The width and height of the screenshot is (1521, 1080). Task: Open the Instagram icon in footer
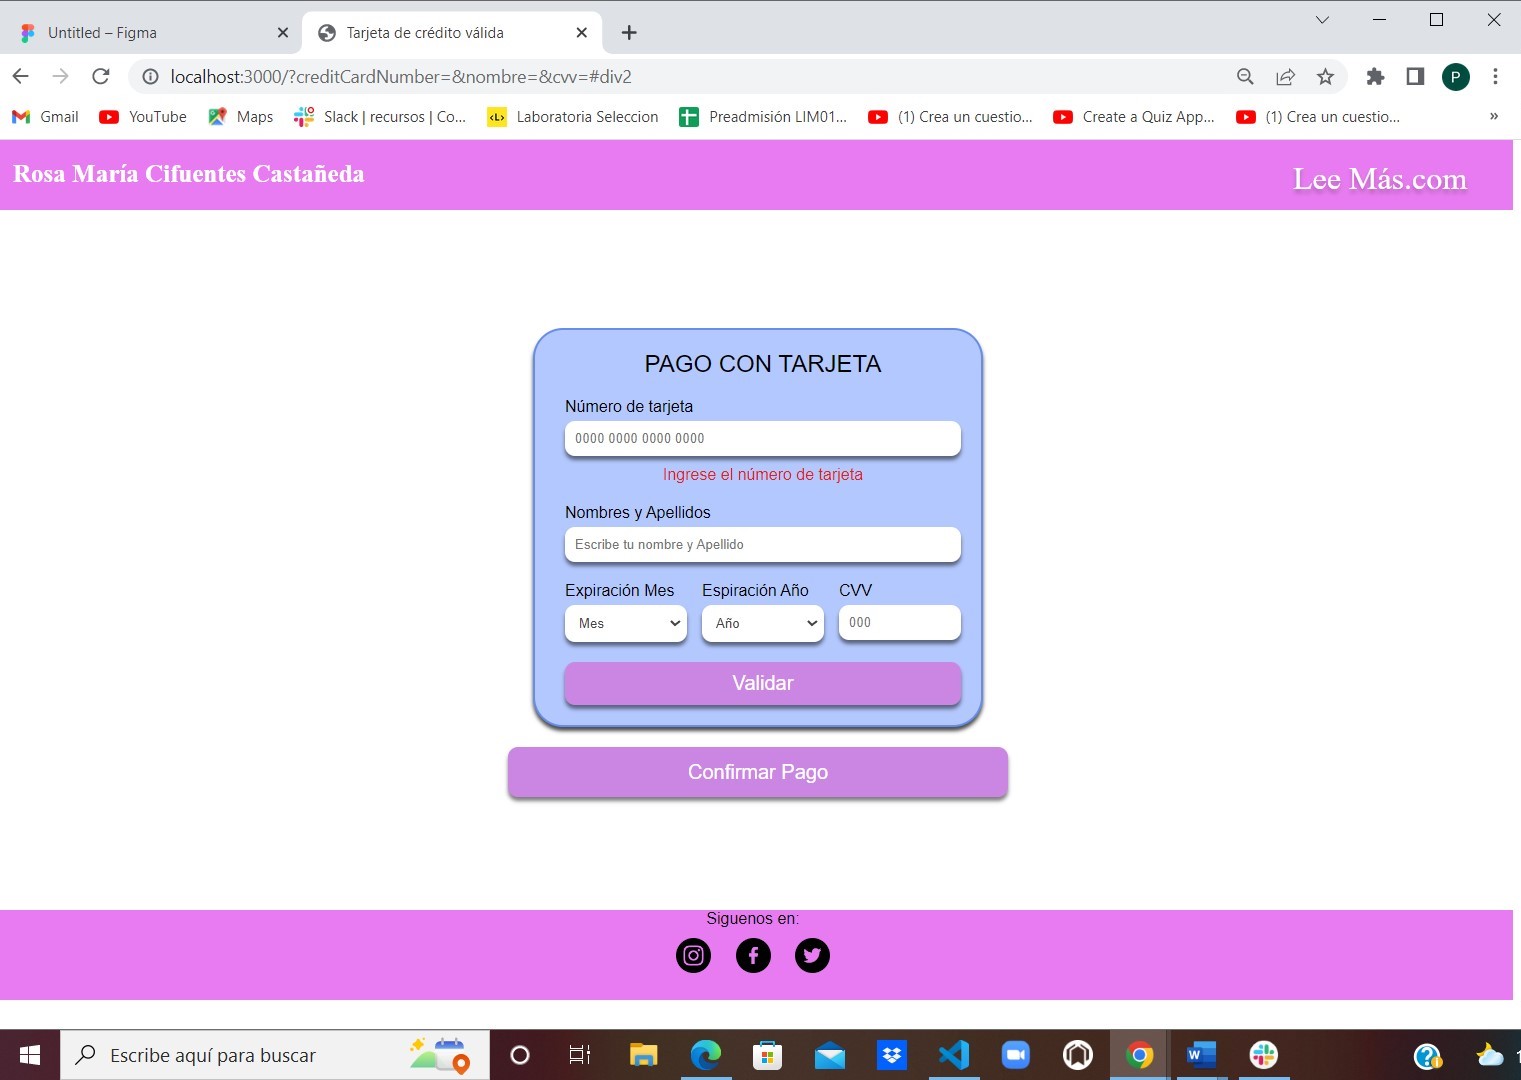point(693,955)
